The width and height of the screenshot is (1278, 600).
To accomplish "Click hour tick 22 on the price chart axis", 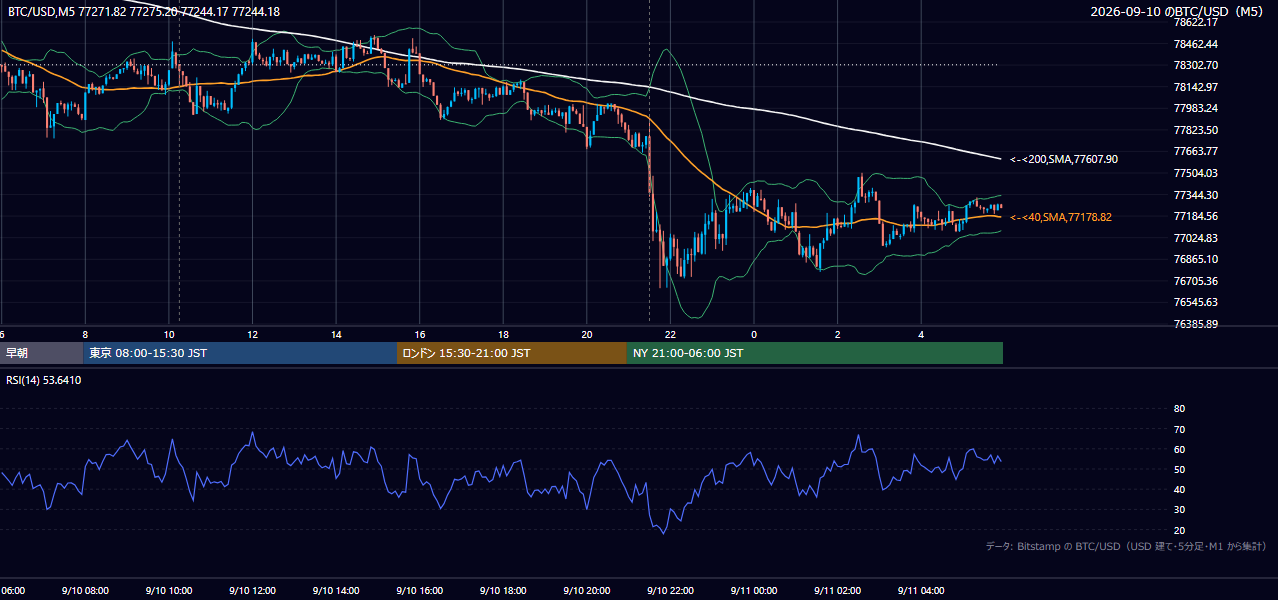I will 670,334.
